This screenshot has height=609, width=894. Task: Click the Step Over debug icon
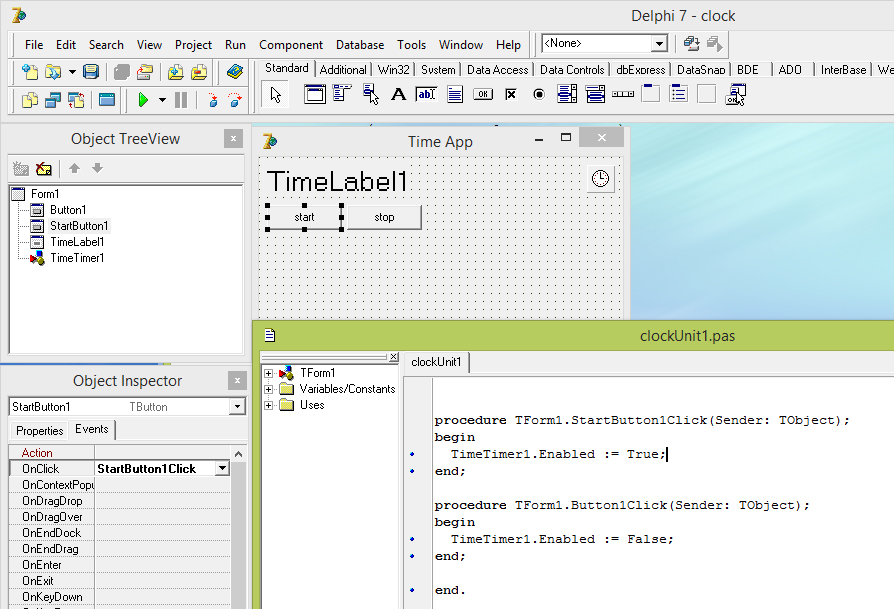pyautogui.click(x=234, y=100)
